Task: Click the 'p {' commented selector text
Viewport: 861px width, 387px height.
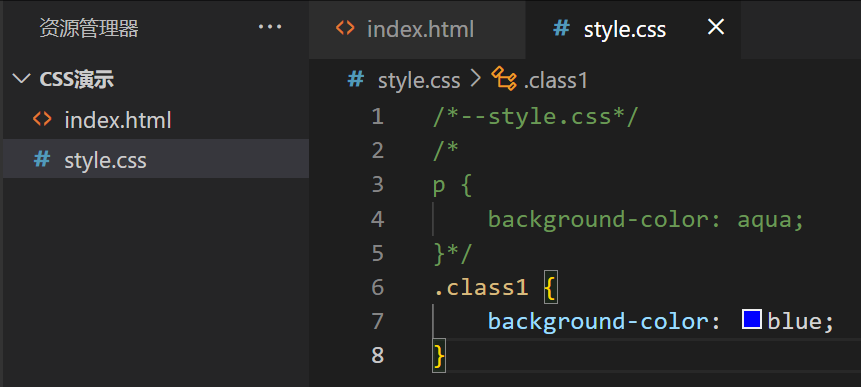Action: (x=452, y=186)
